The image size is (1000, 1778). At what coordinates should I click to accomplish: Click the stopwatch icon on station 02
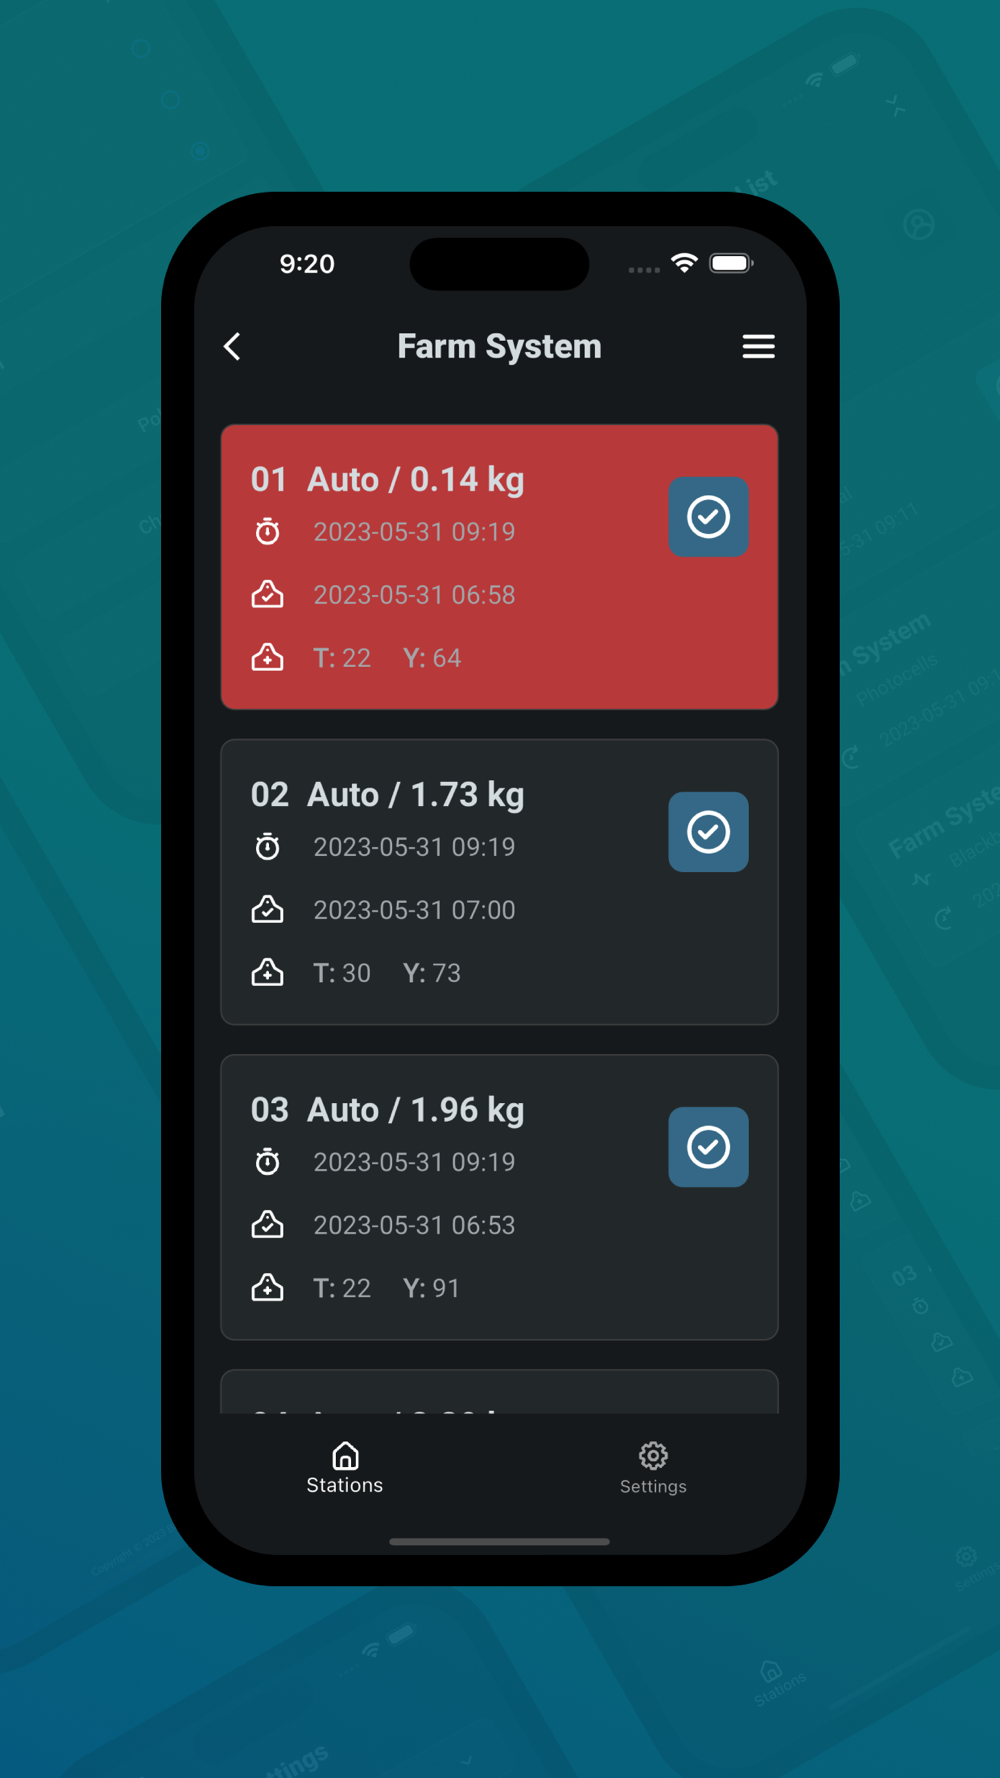coord(267,847)
